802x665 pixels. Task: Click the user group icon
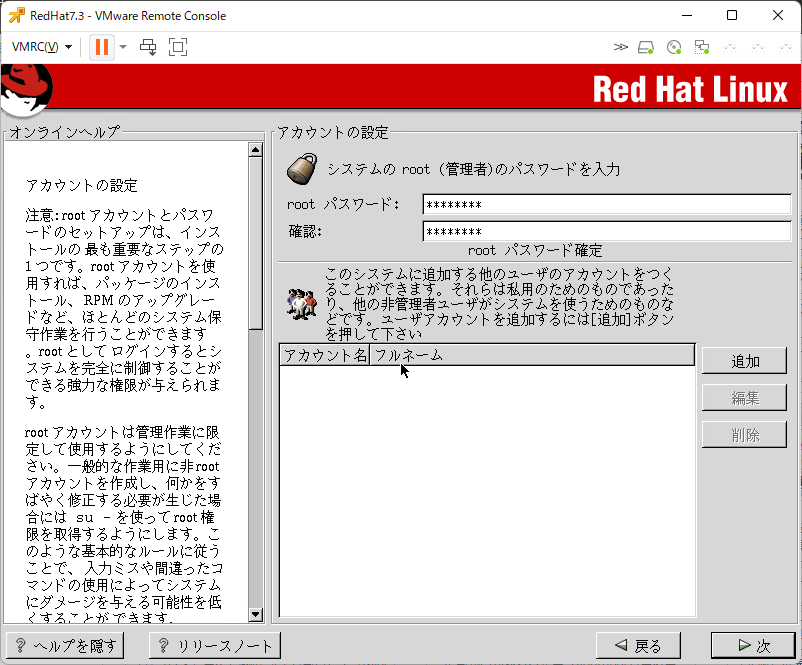pos(302,304)
